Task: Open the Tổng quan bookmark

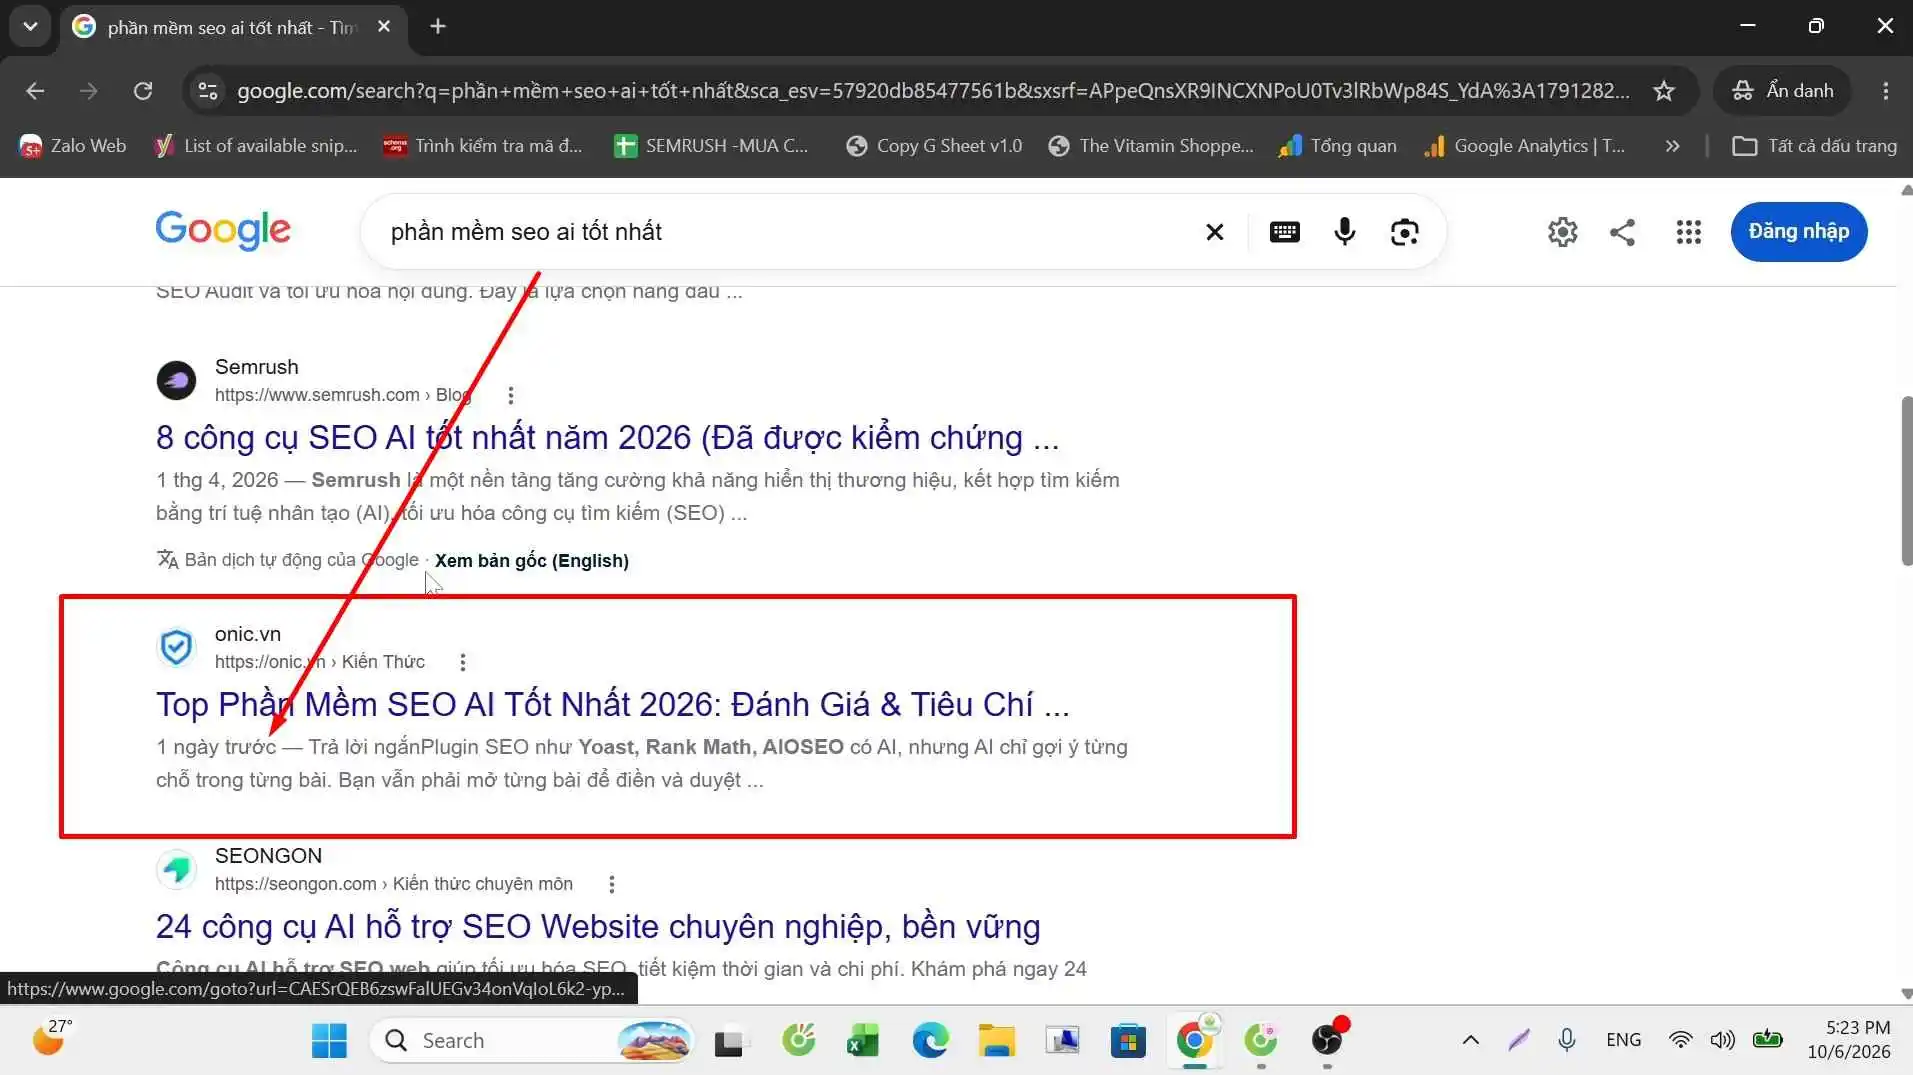Action: (1338, 146)
